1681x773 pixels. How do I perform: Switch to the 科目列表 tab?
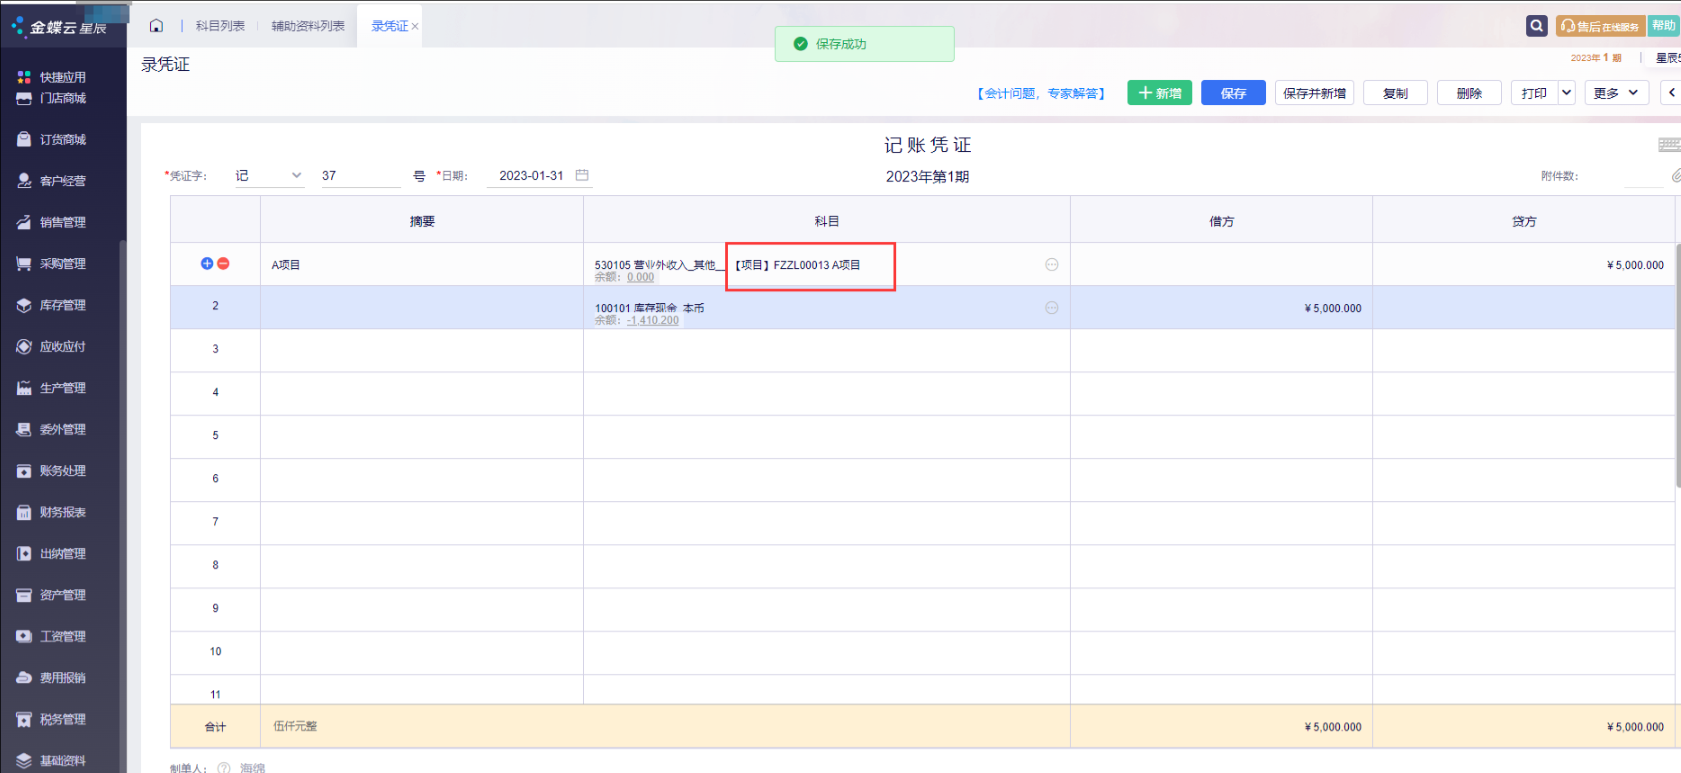[220, 26]
